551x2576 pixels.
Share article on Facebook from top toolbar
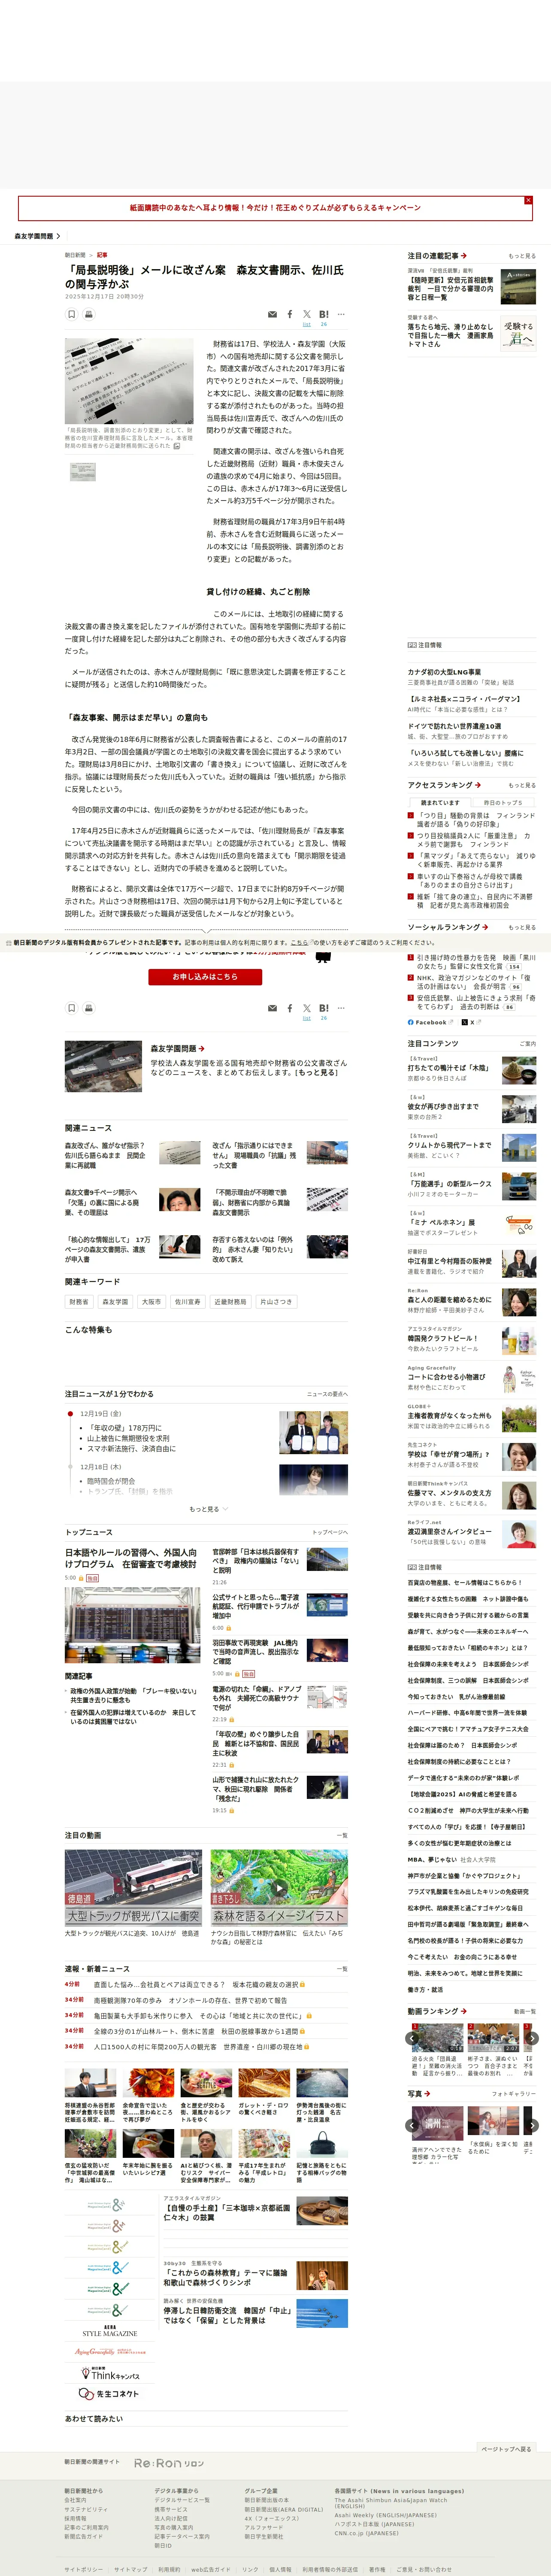pyautogui.click(x=290, y=314)
